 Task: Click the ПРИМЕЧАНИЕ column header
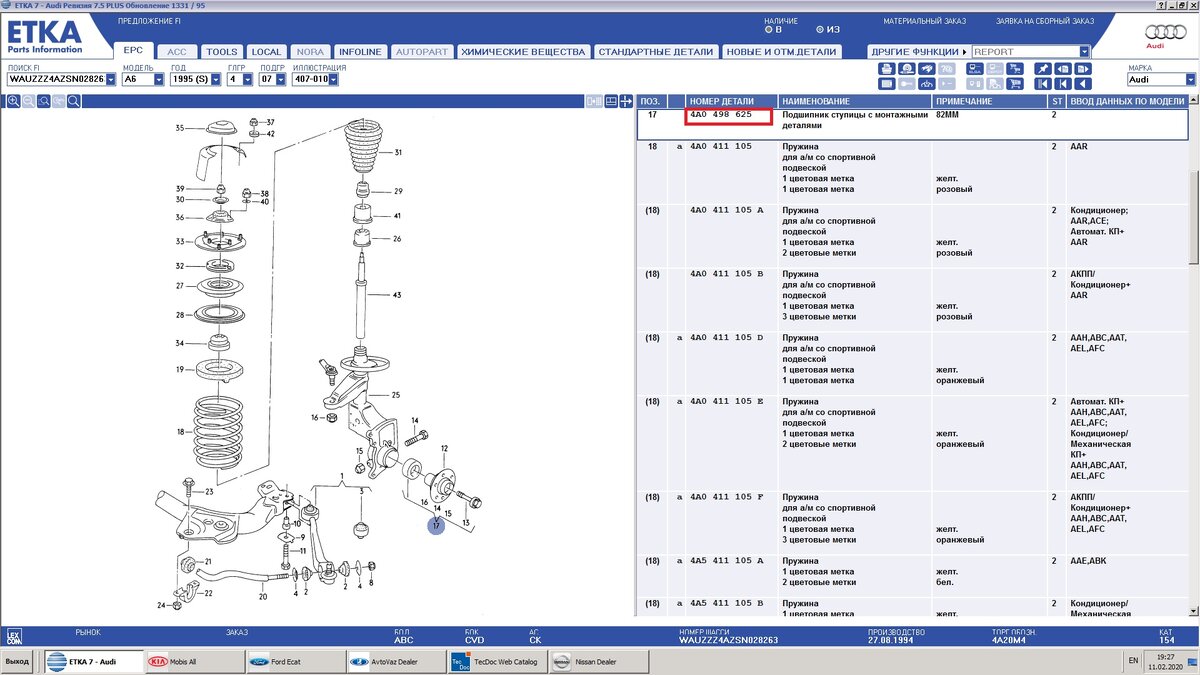point(989,101)
